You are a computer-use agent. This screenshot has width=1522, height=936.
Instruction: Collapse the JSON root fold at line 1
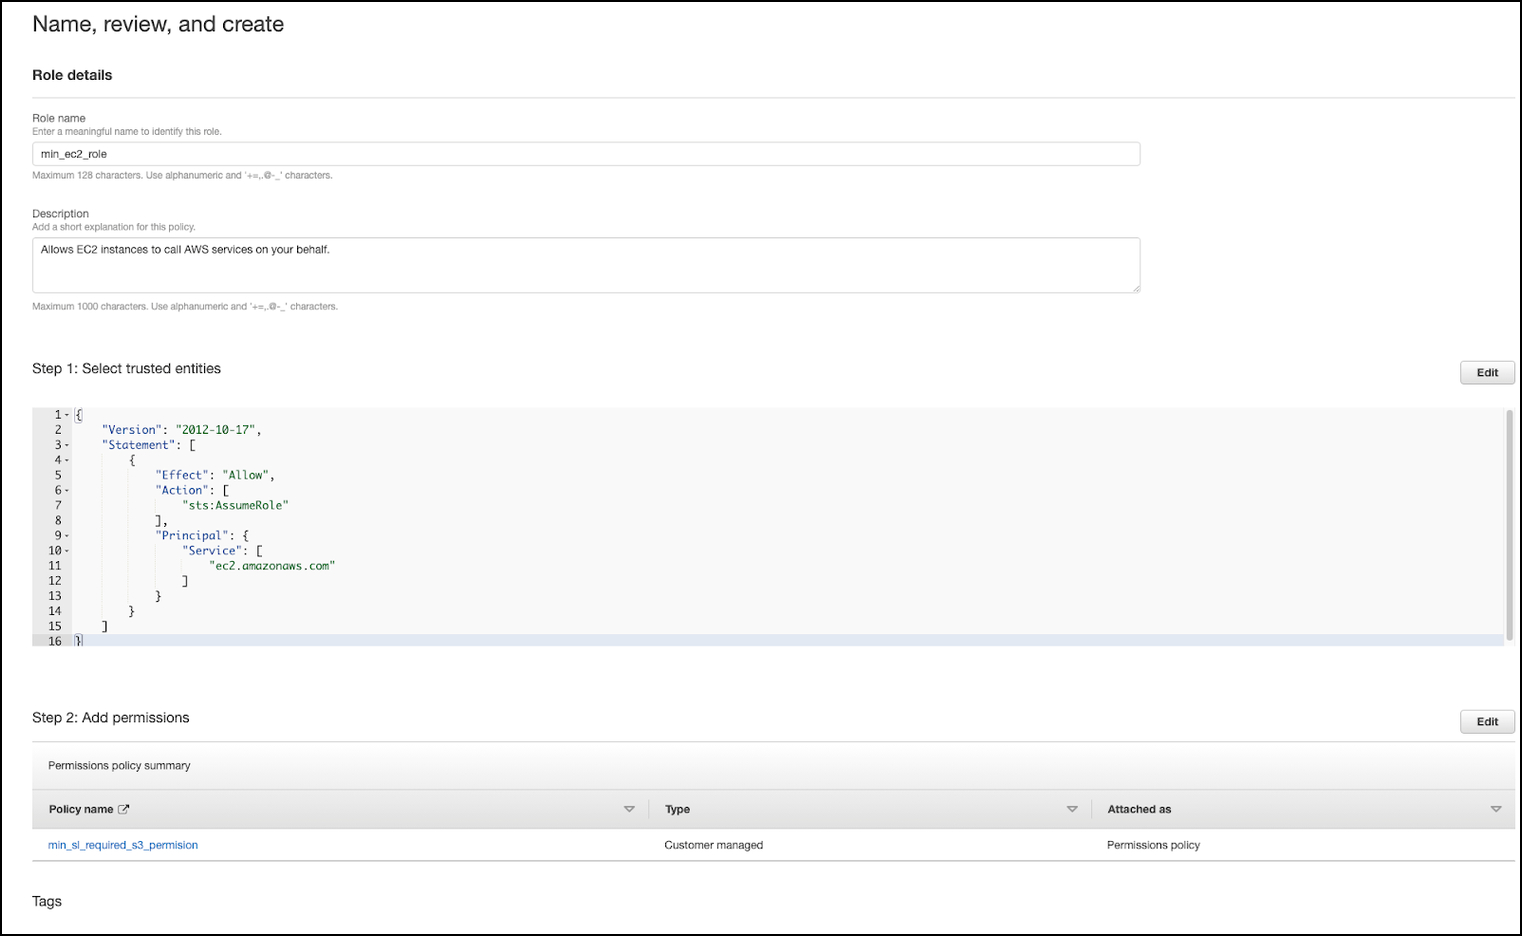(67, 415)
